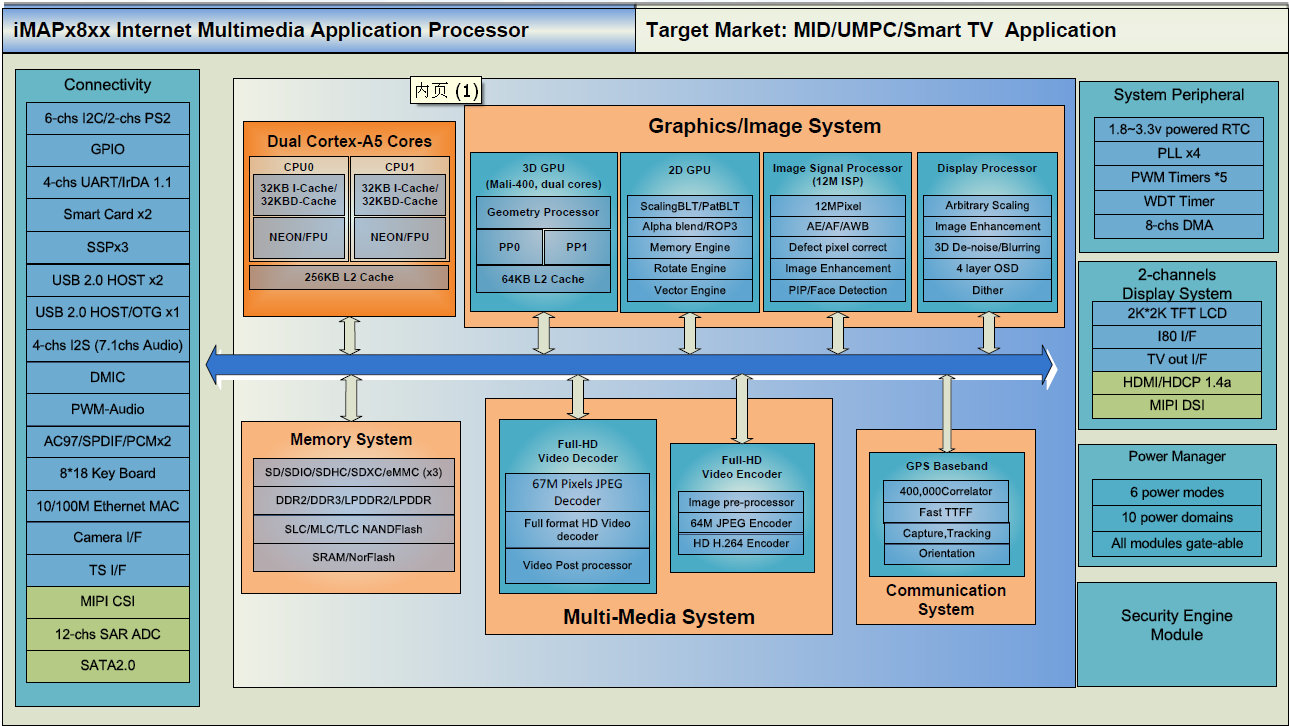Click the GPIO block under Connectivity
Screen dimensions: 1289x726
(107, 149)
